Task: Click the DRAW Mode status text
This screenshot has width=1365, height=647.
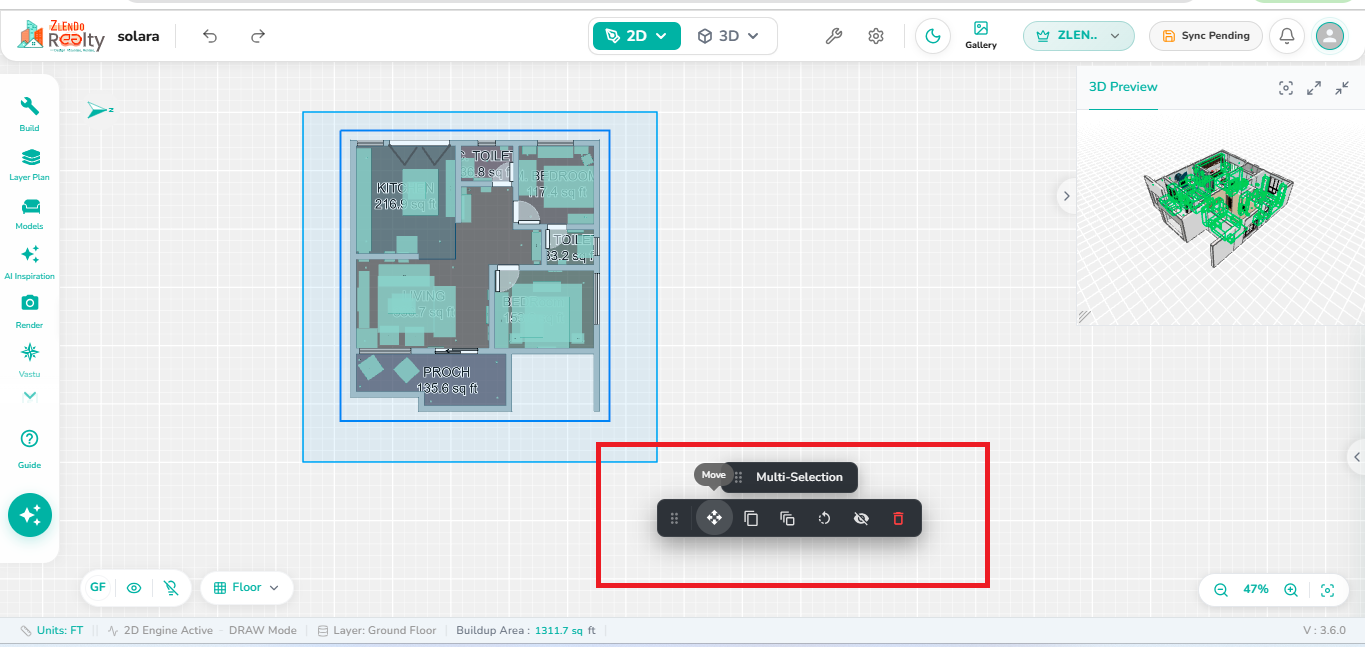Action: point(263,631)
